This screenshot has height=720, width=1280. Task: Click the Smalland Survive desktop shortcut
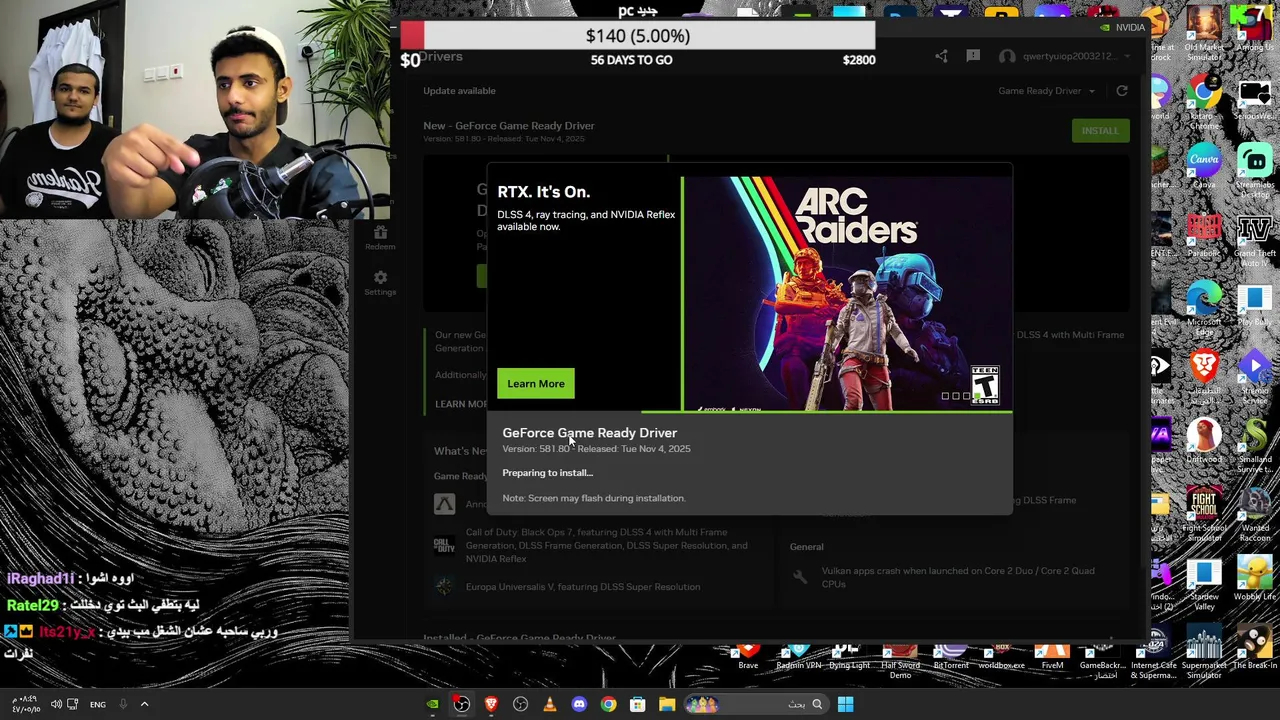point(1254,445)
